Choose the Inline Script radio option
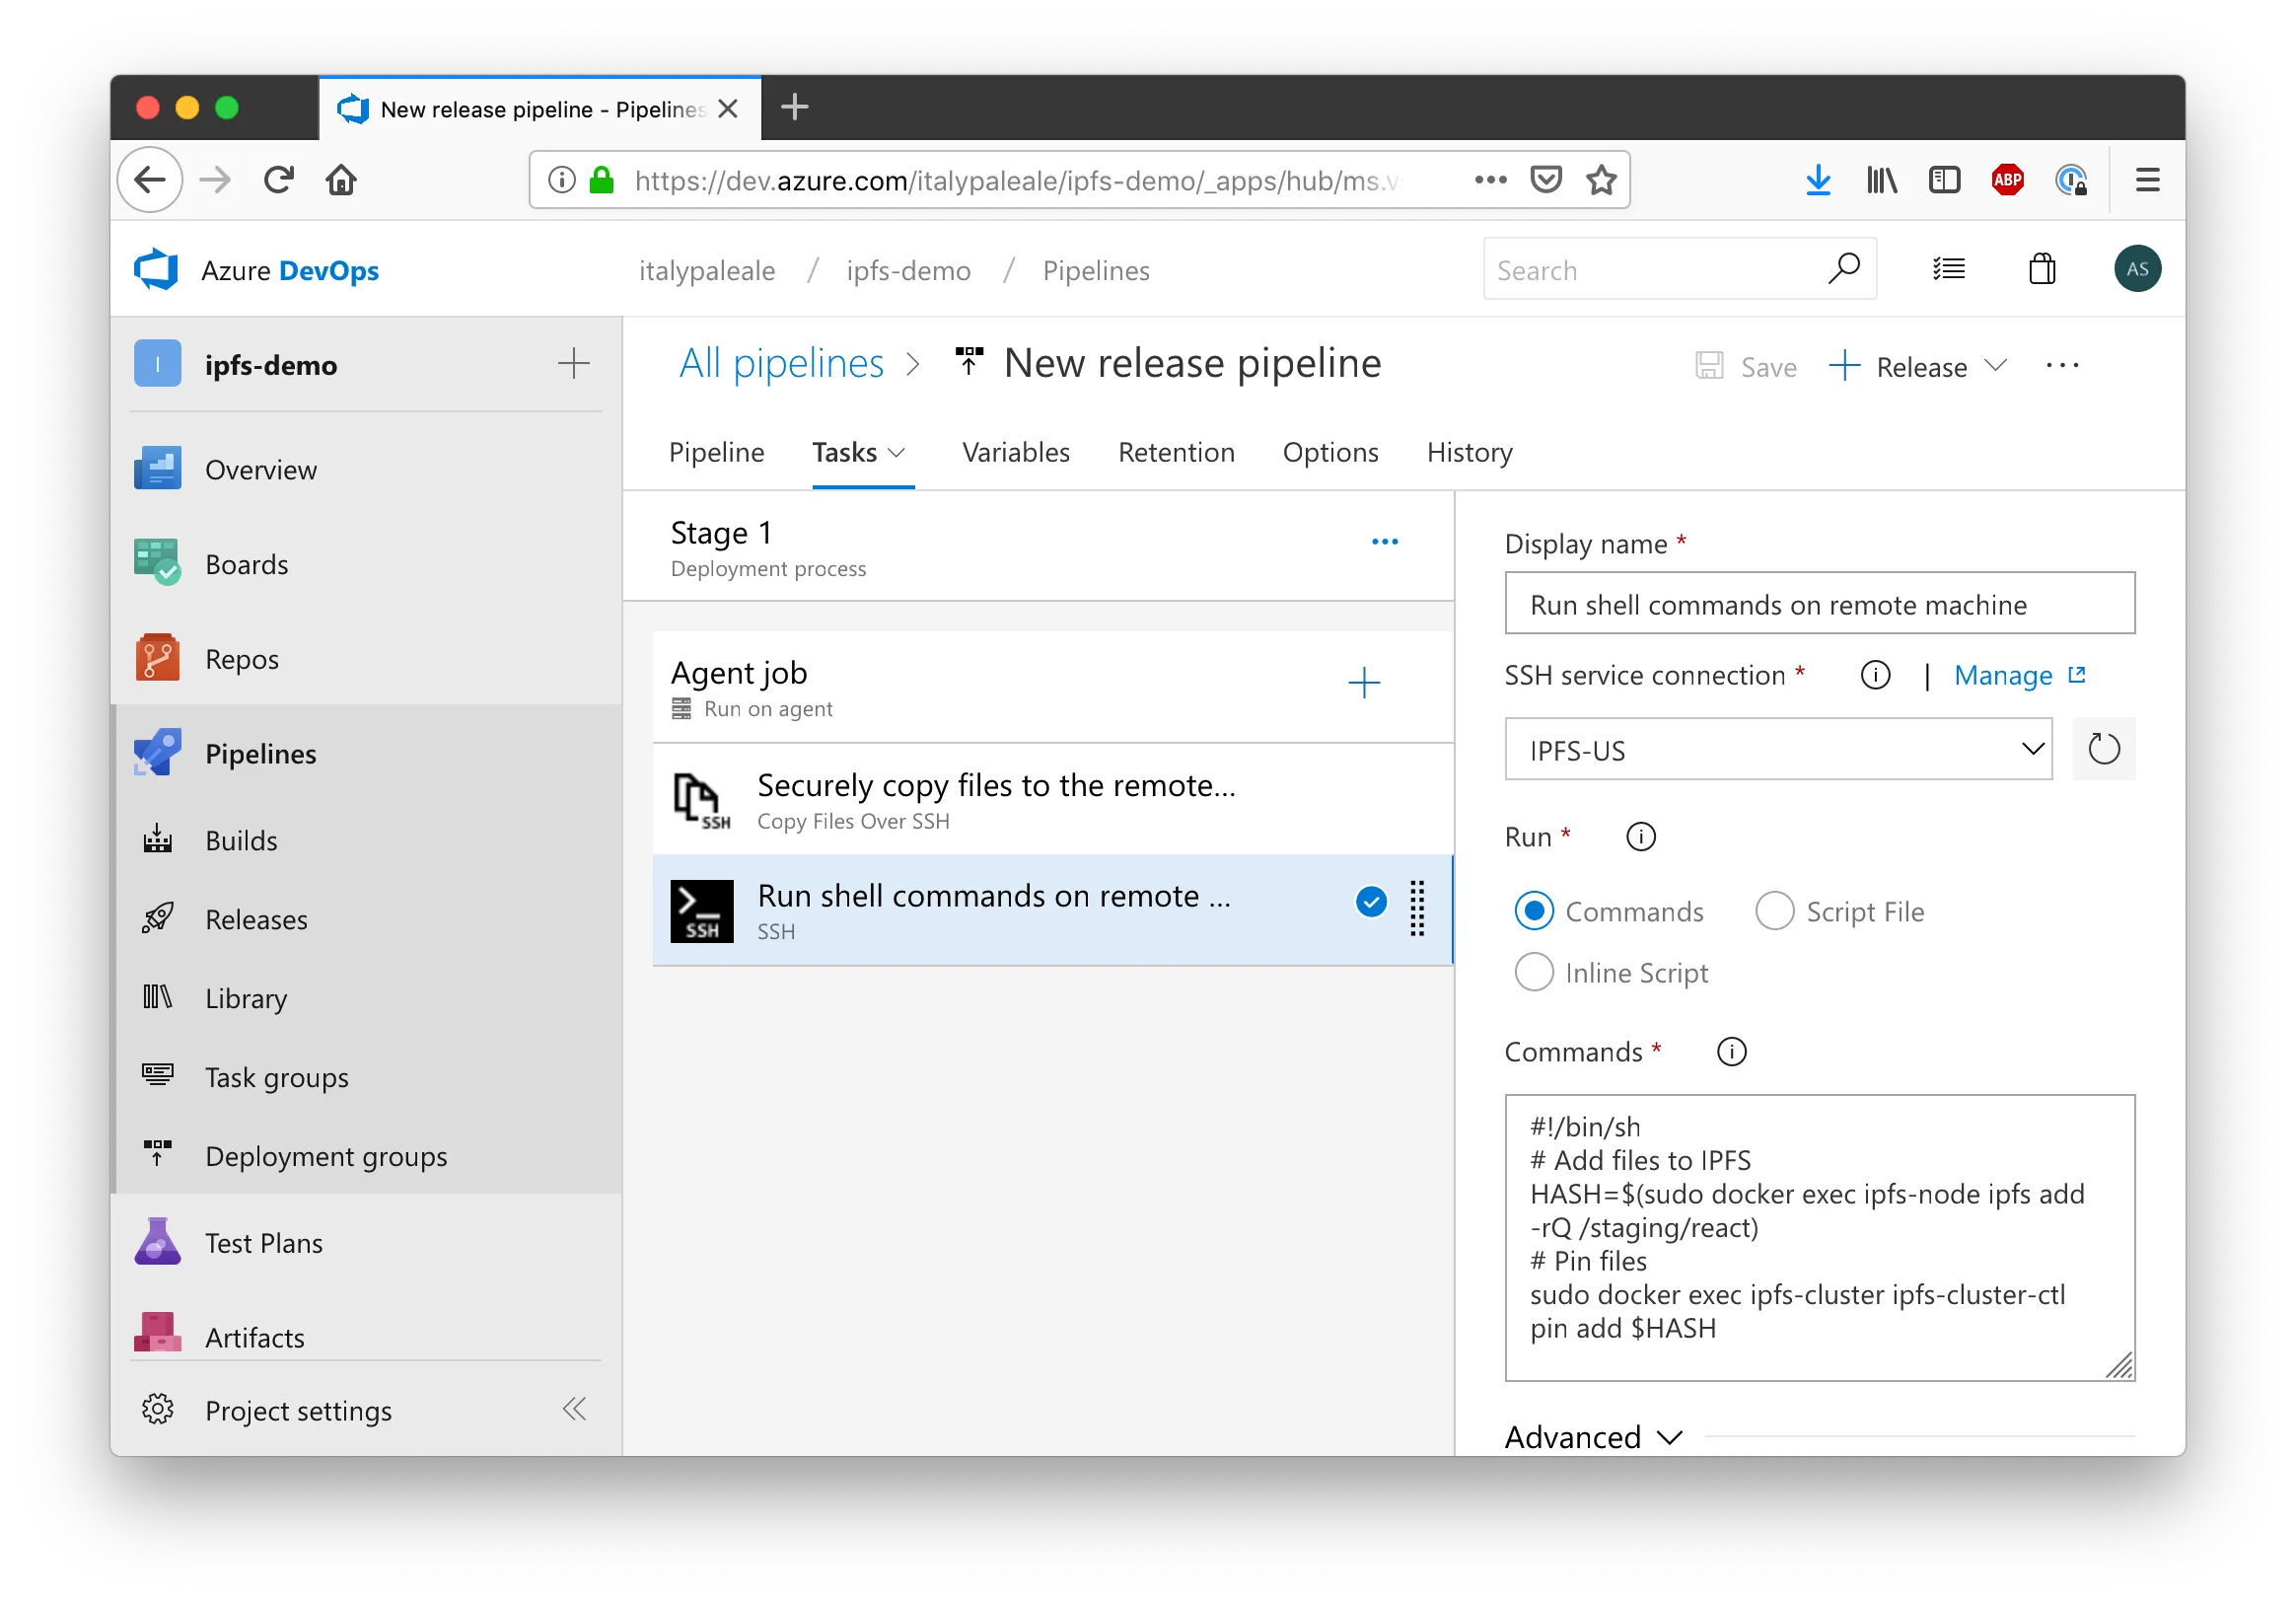Screen dimensions: 2296x1602 coord(1534,972)
